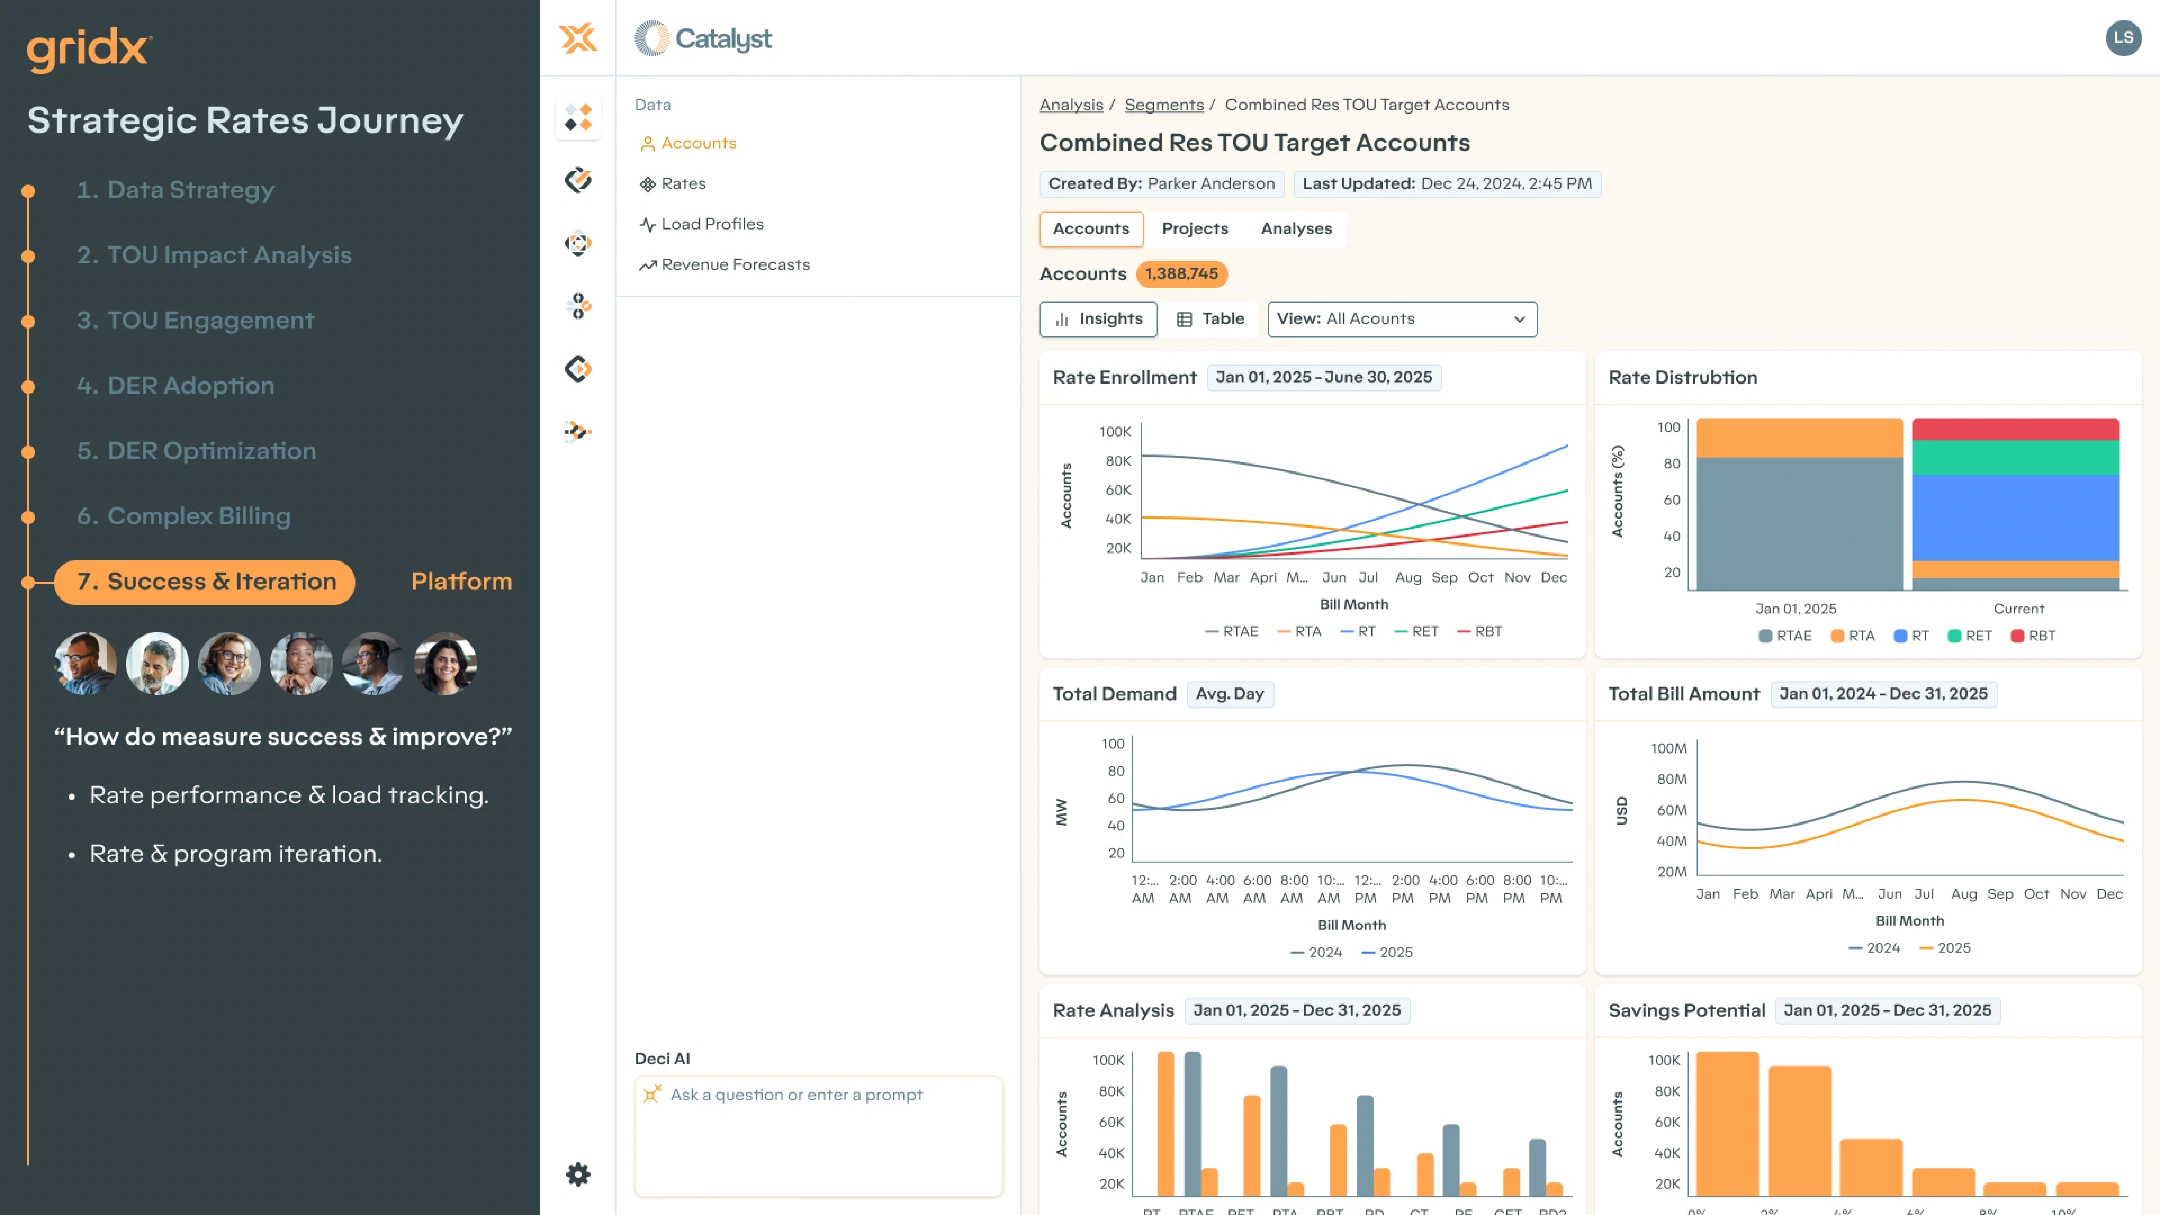The image size is (2160, 1215).
Task: Click the Catalyst logo
Action: (703, 38)
